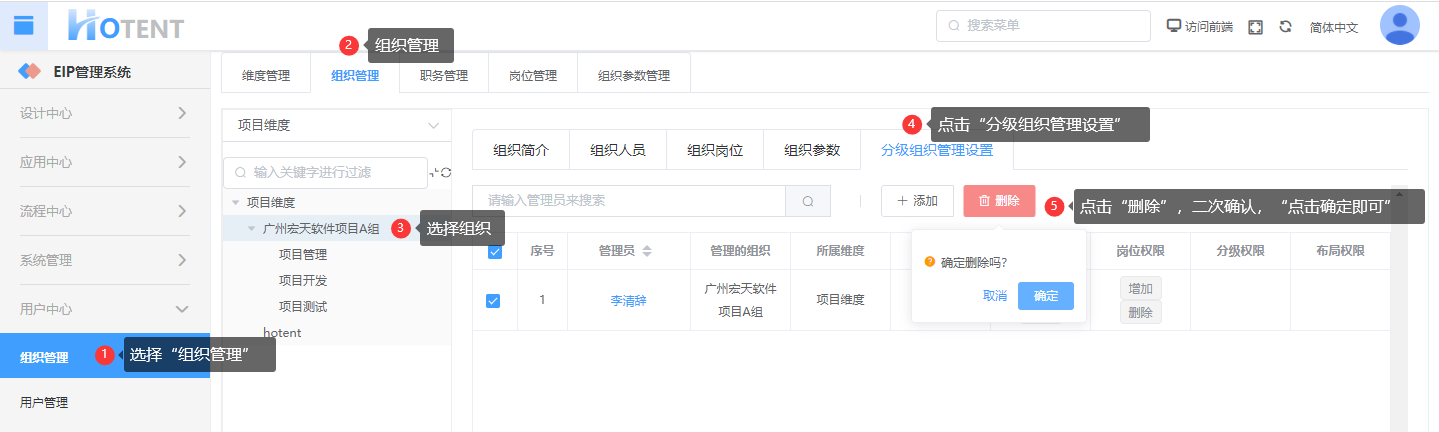
Task: Select 项目管理 tree node
Action: [303, 255]
